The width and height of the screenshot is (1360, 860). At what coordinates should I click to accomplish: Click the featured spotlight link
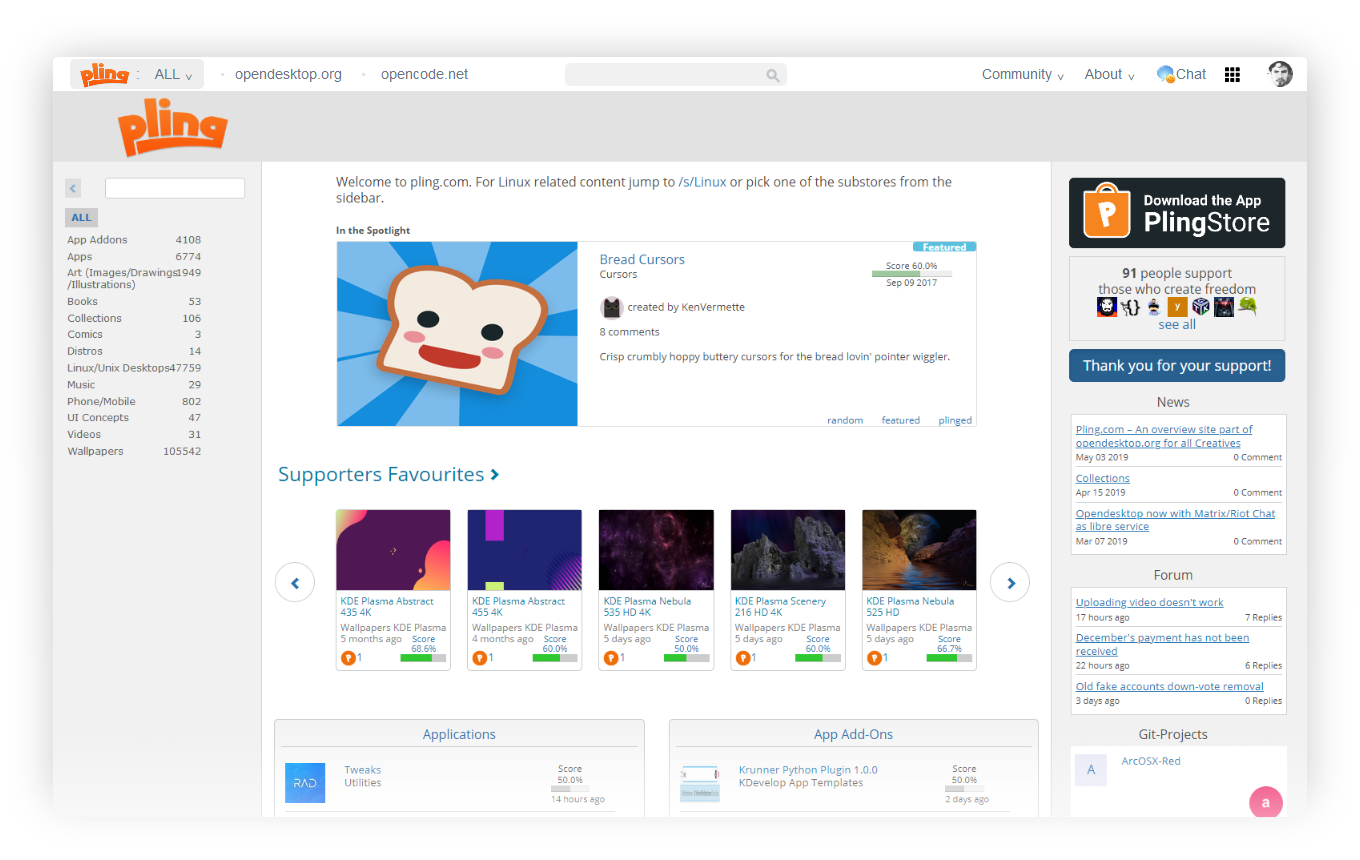(x=900, y=420)
